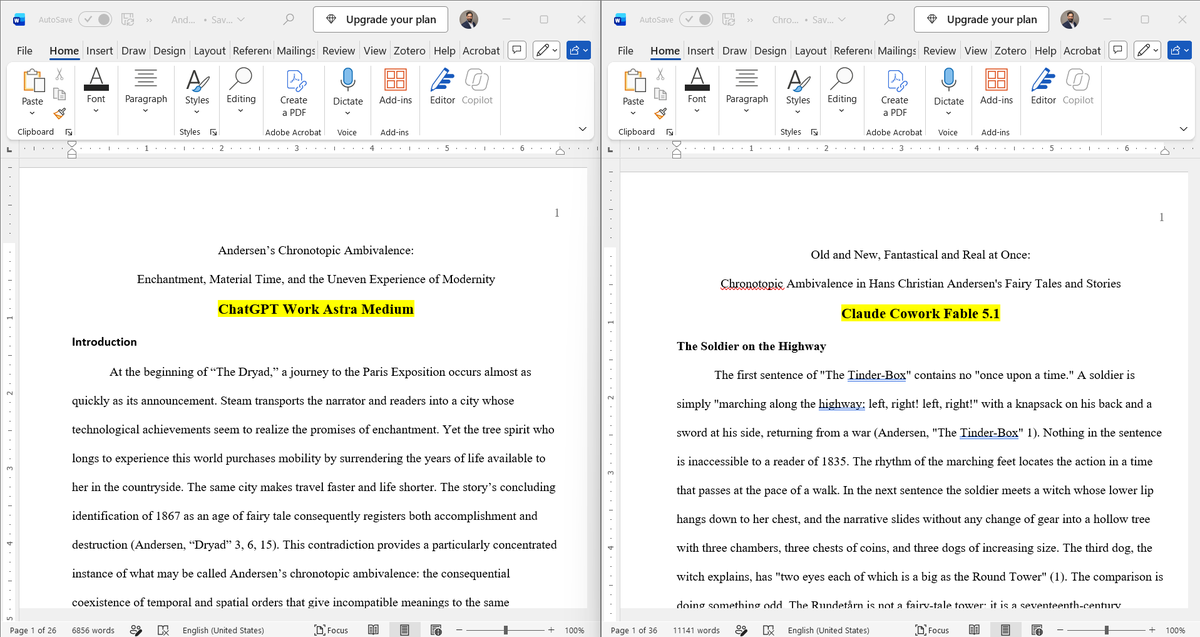Toggle AutoSave switch in the left window
Screen dimensions: 1200x637
coord(95,19)
